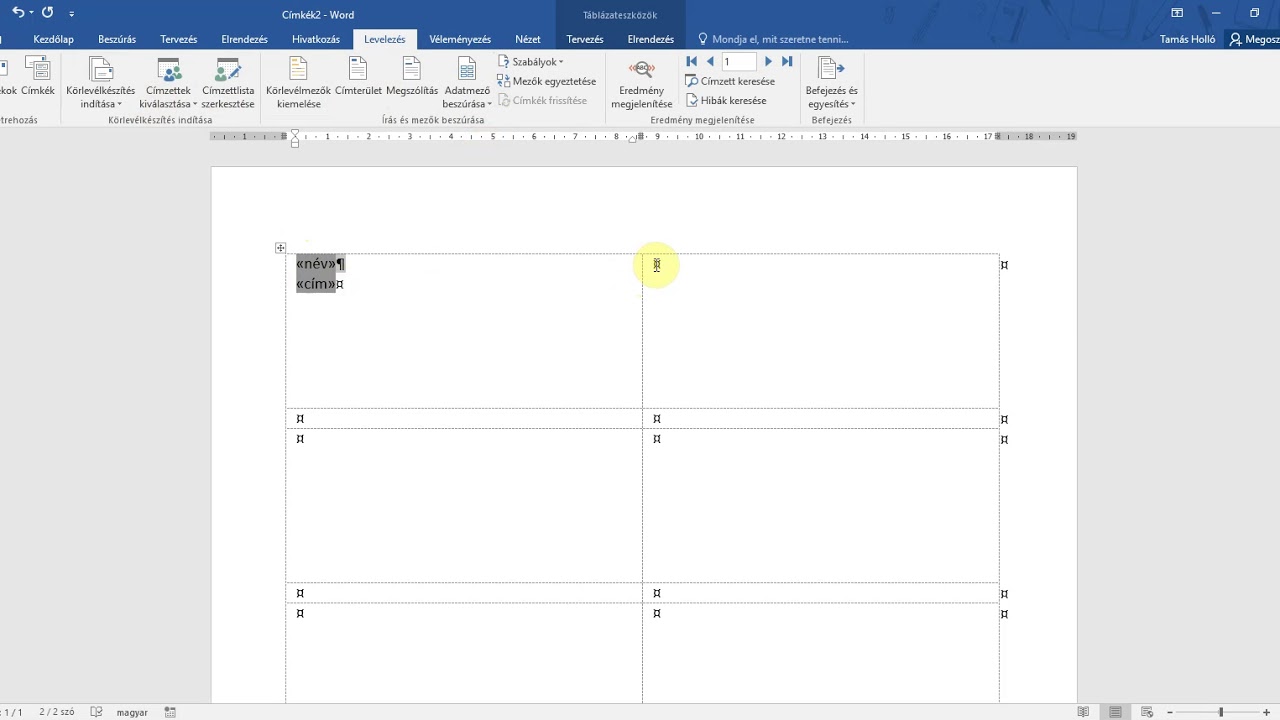
Task: Insert Címterület address block
Action: tap(358, 76)
